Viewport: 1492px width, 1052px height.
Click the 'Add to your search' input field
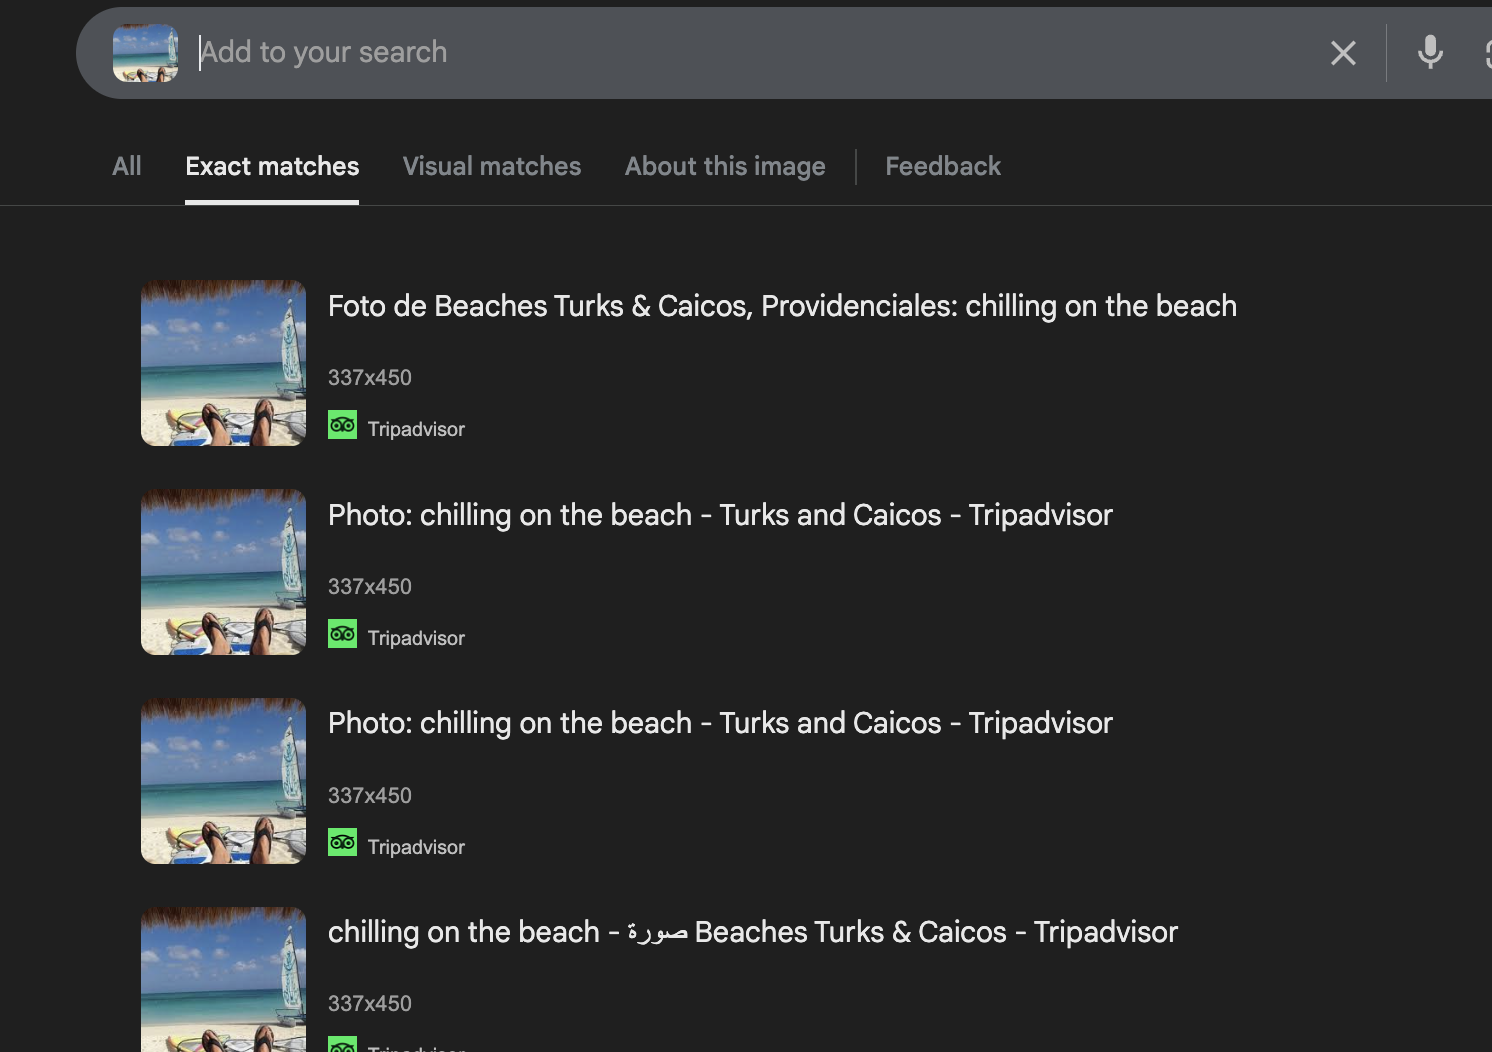tap(700, 52)
